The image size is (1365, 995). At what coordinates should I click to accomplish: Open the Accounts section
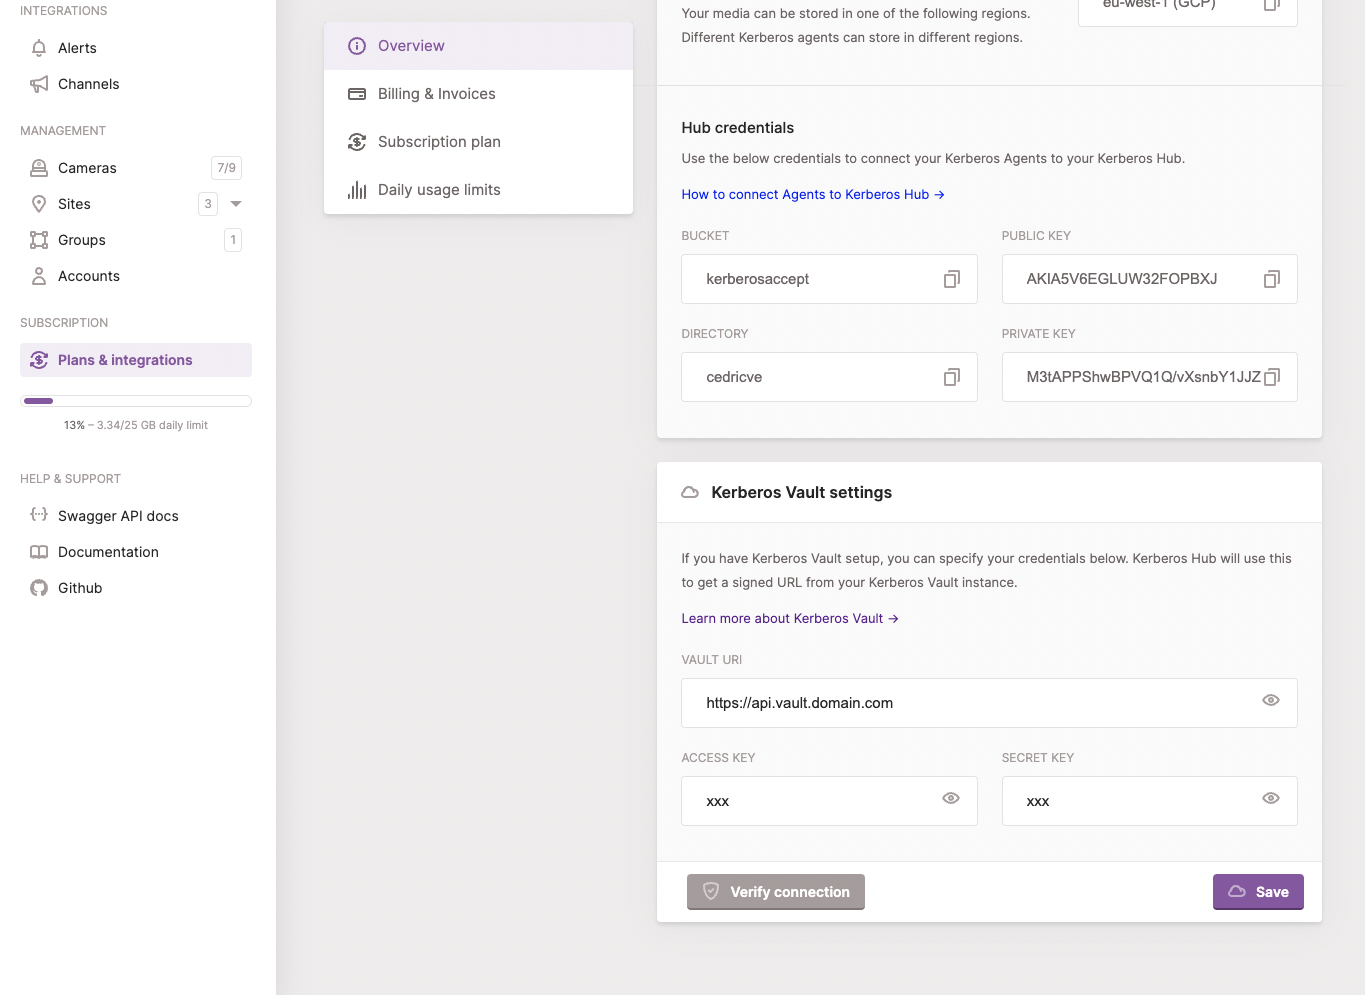pyautogui.click(x=89, y=275)
